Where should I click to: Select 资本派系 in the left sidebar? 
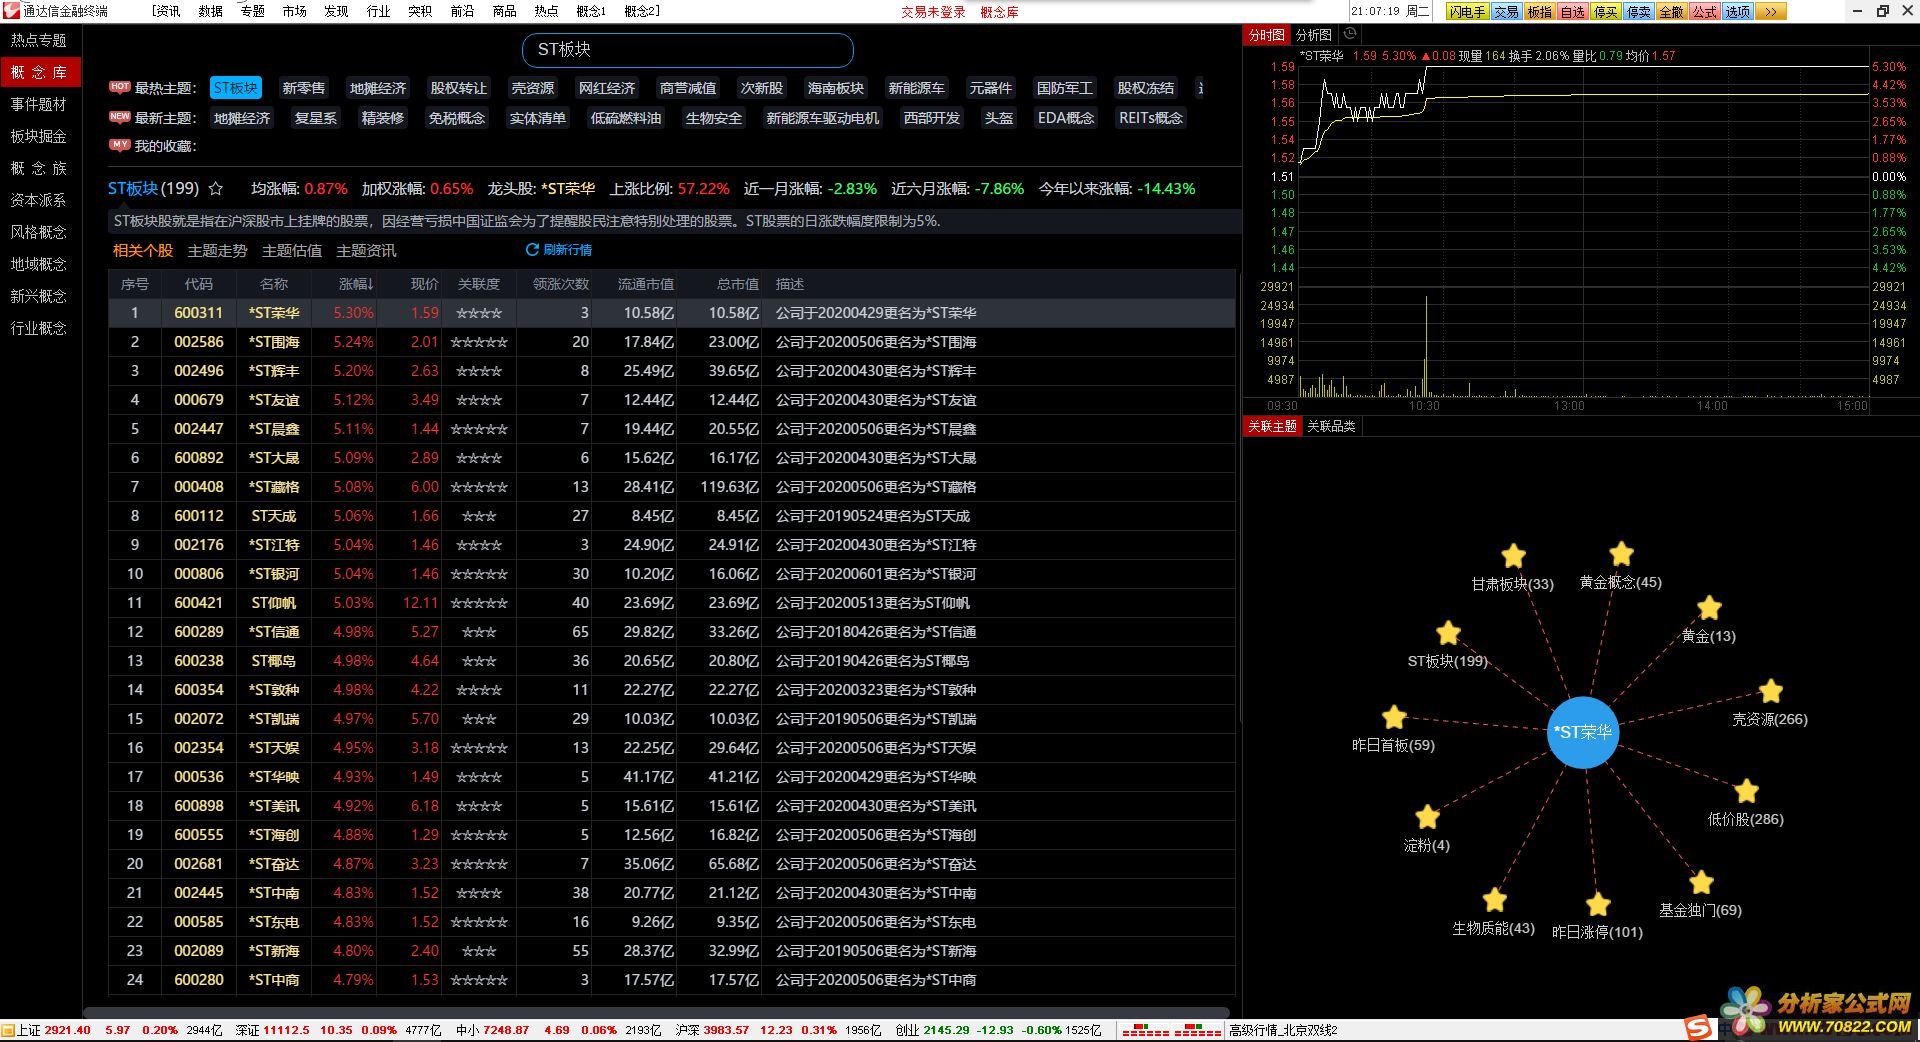click(39, 200)
